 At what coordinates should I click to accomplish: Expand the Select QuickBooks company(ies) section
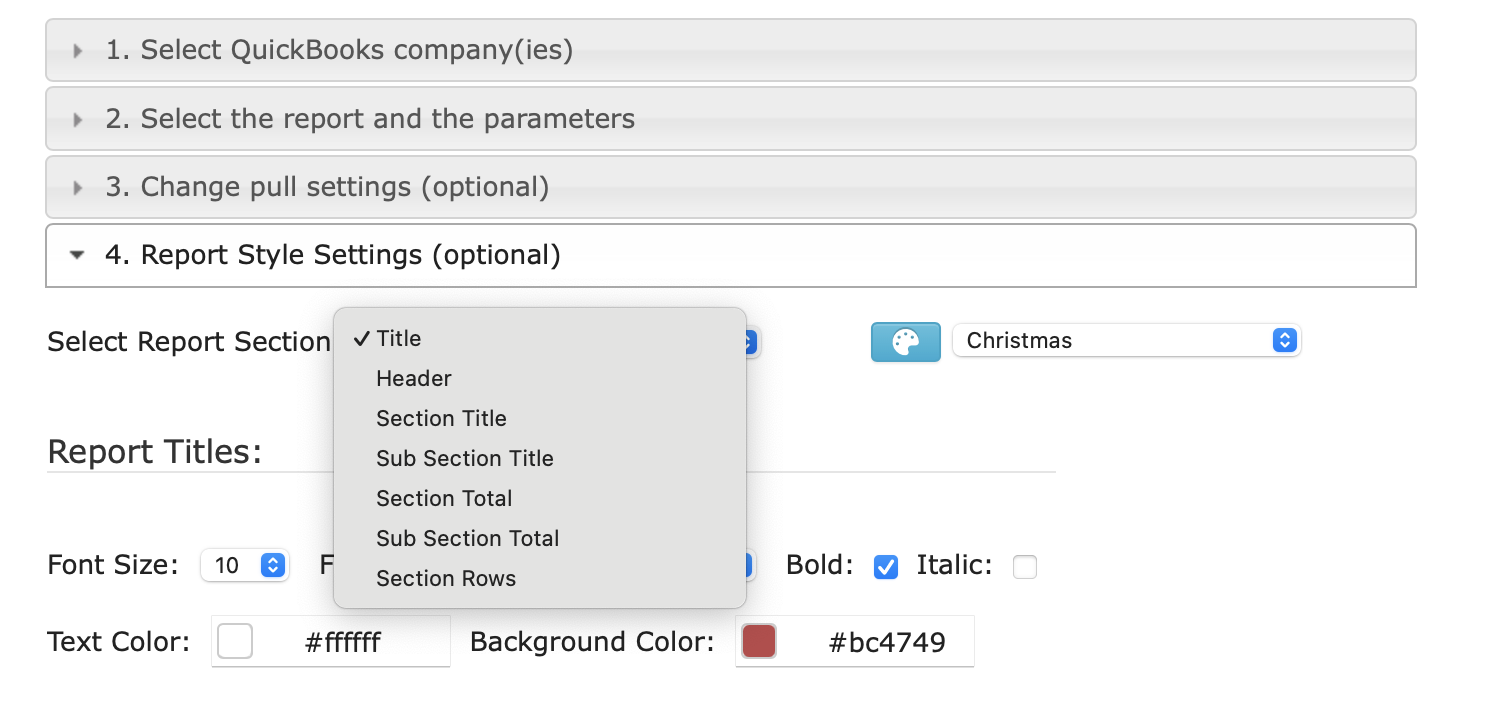pyautogui.click(x=730, y=50)
